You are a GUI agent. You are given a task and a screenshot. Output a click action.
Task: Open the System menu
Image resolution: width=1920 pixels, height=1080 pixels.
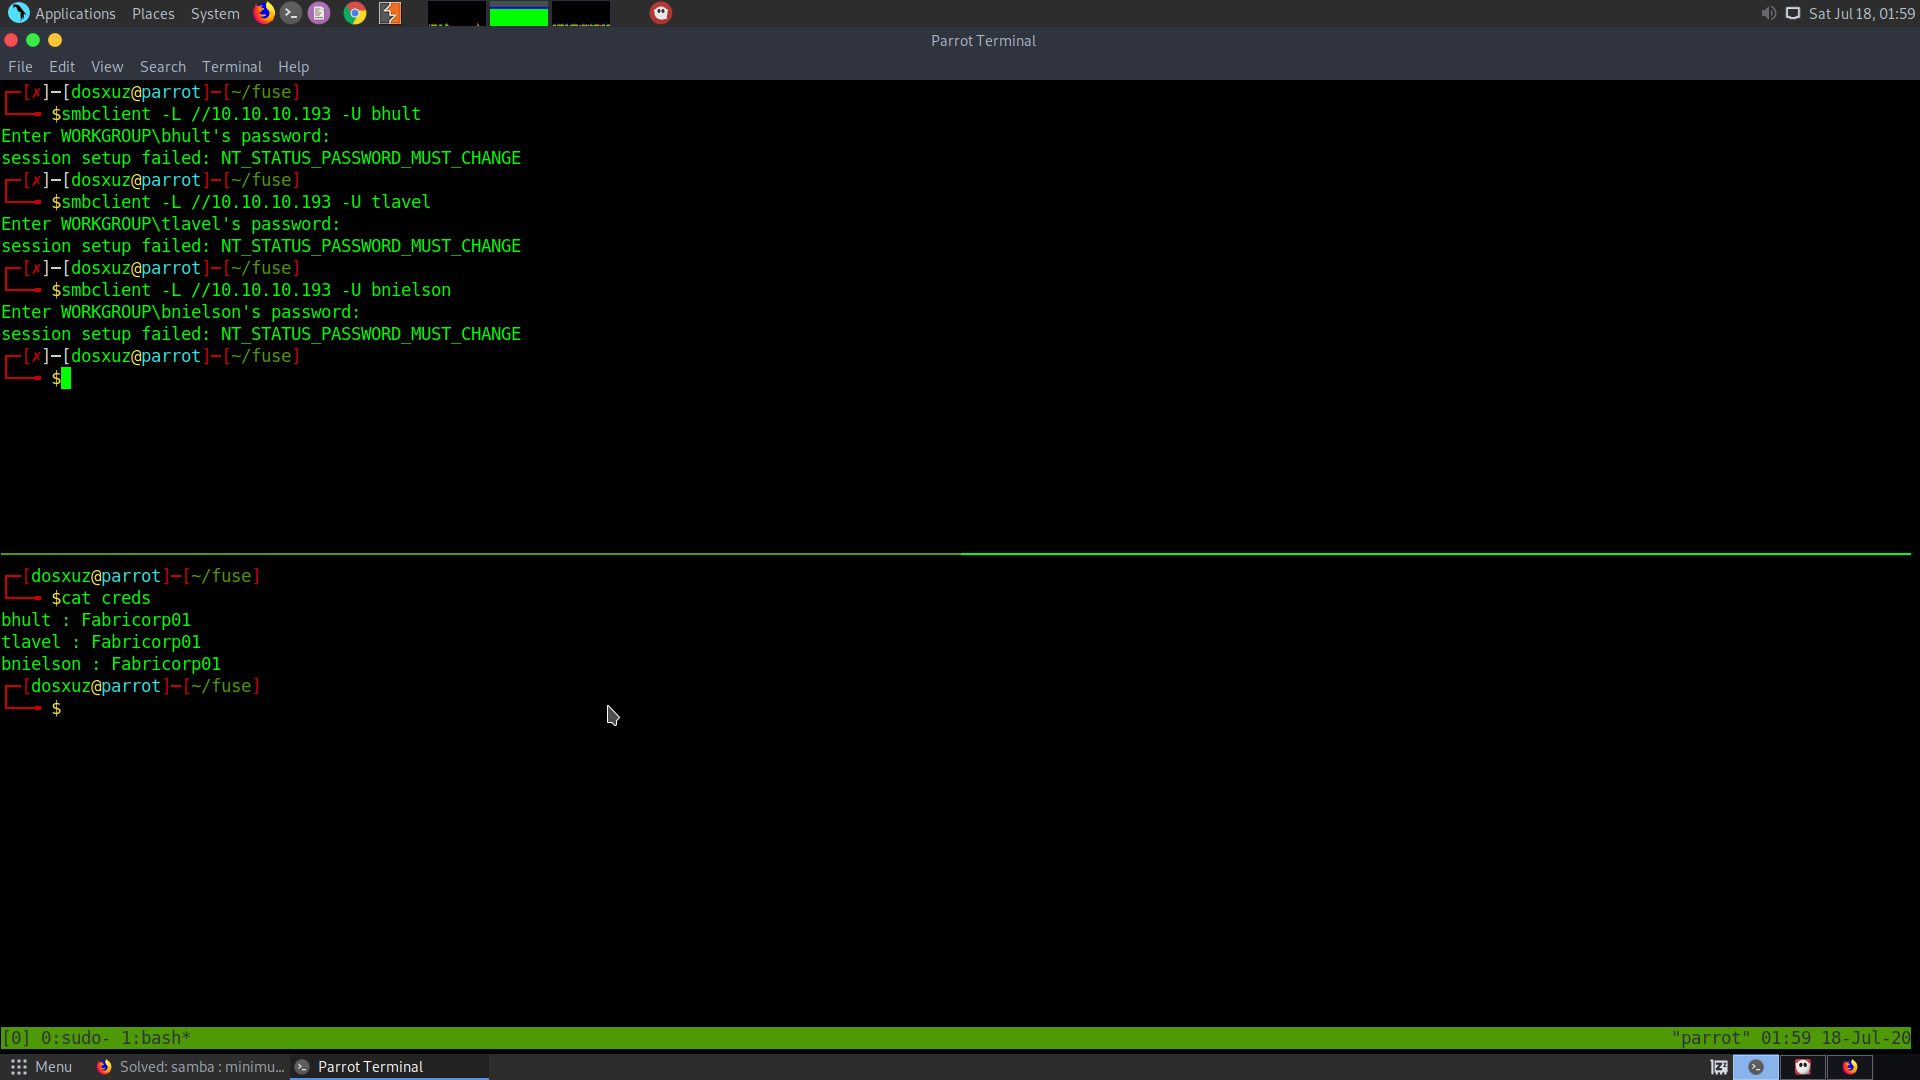pyautogui.click(x=215, y=13)
